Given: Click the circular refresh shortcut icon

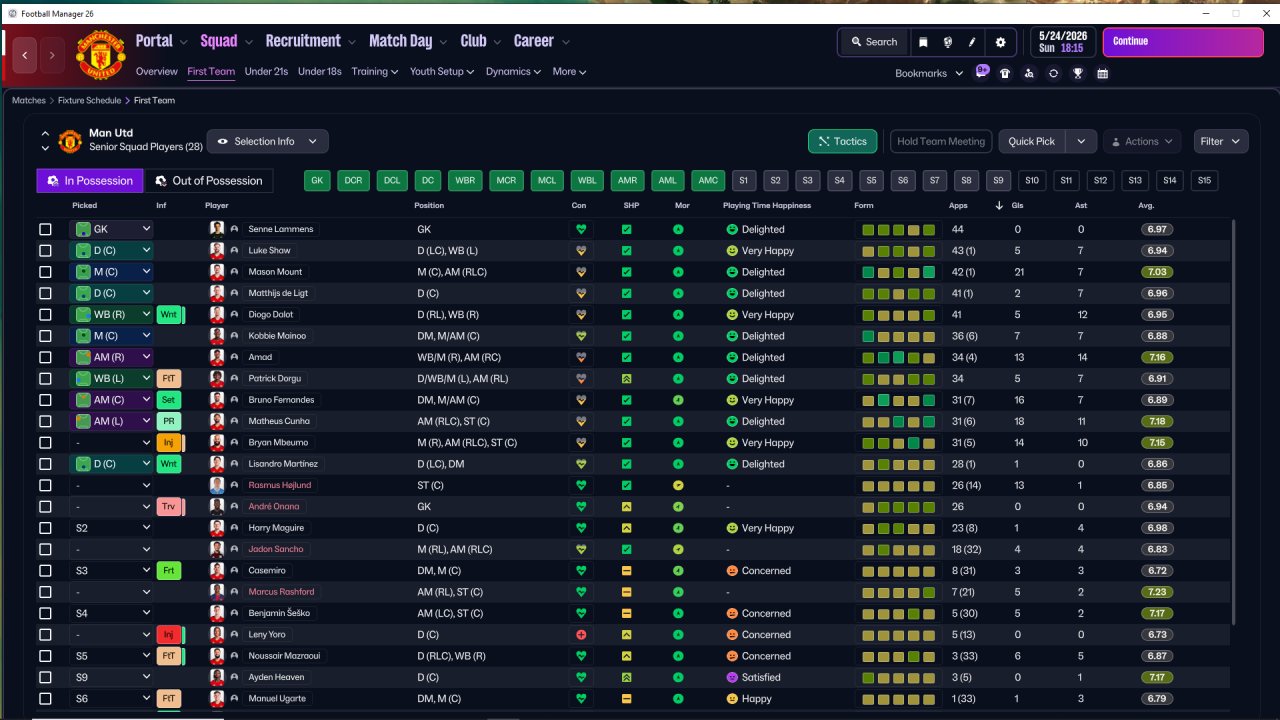Looking at the screenshot, I should pos(1053,73).
